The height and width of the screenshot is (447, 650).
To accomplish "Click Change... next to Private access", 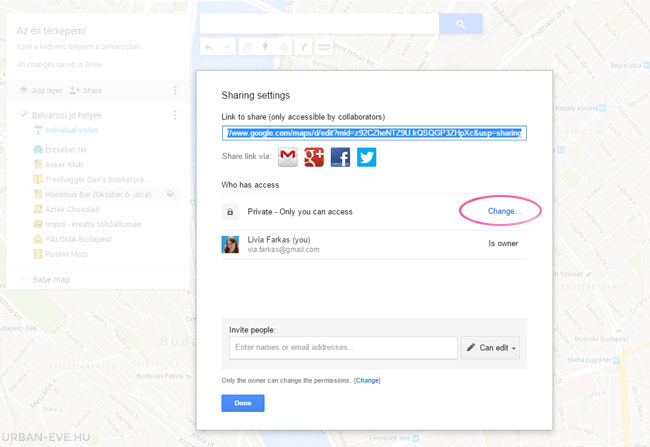I will (504, 211).
